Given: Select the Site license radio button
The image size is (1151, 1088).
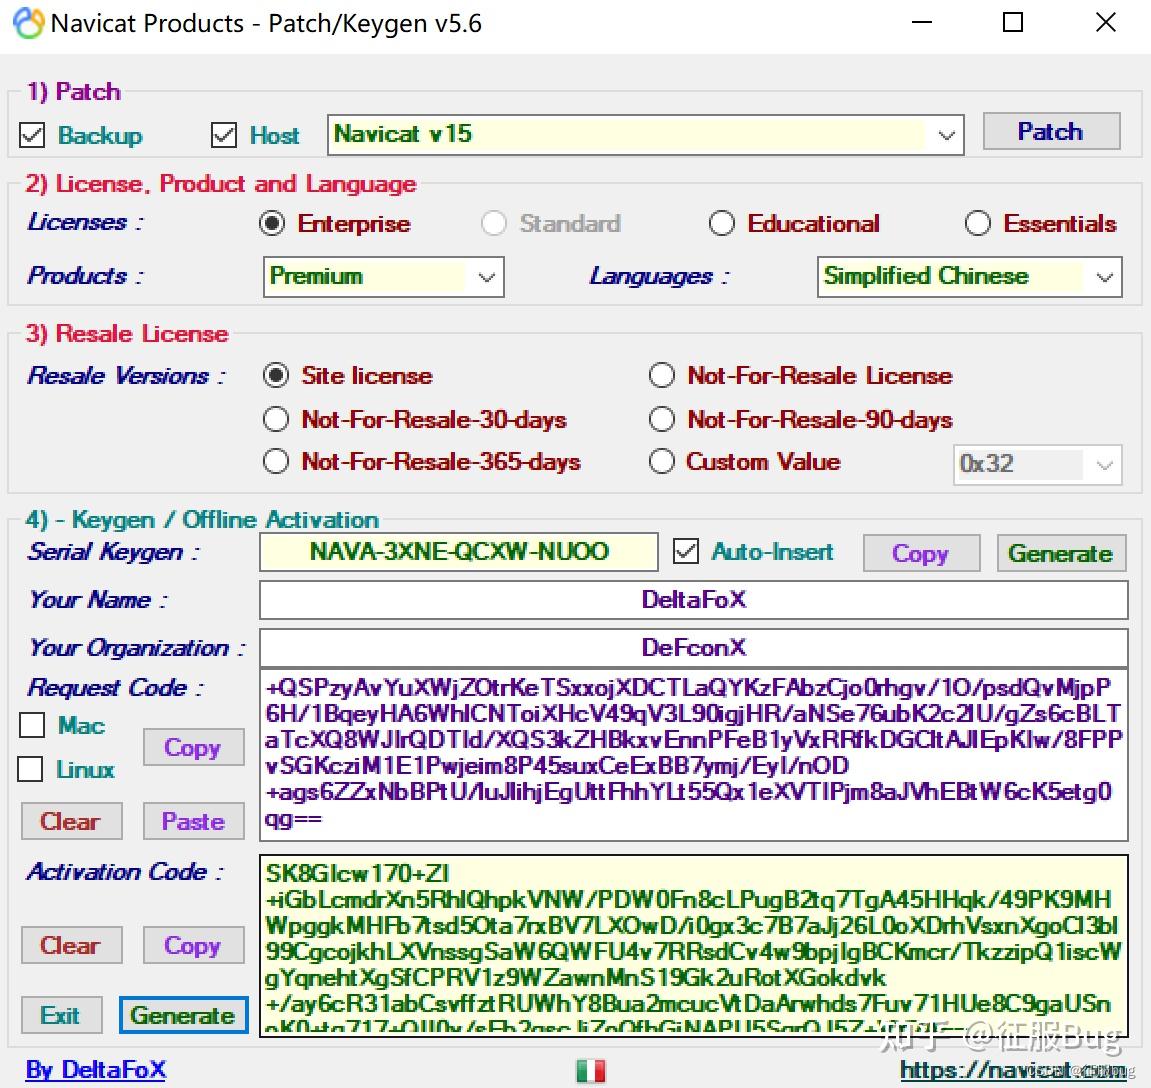Looking at the screenshot, I should 276,376.
